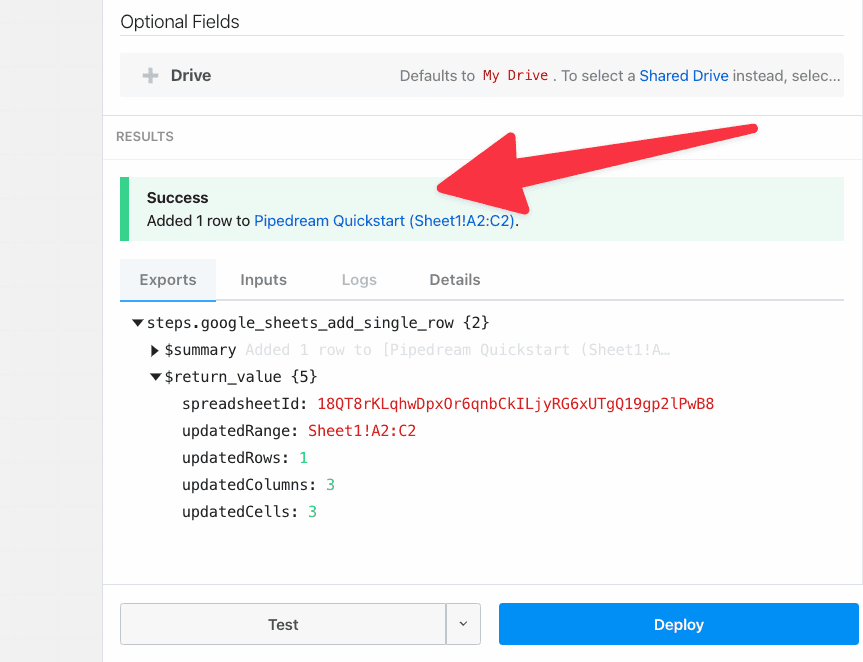Open the Inputs tab
This screenshot has height=662, width=863.
(x=263, y=280)
